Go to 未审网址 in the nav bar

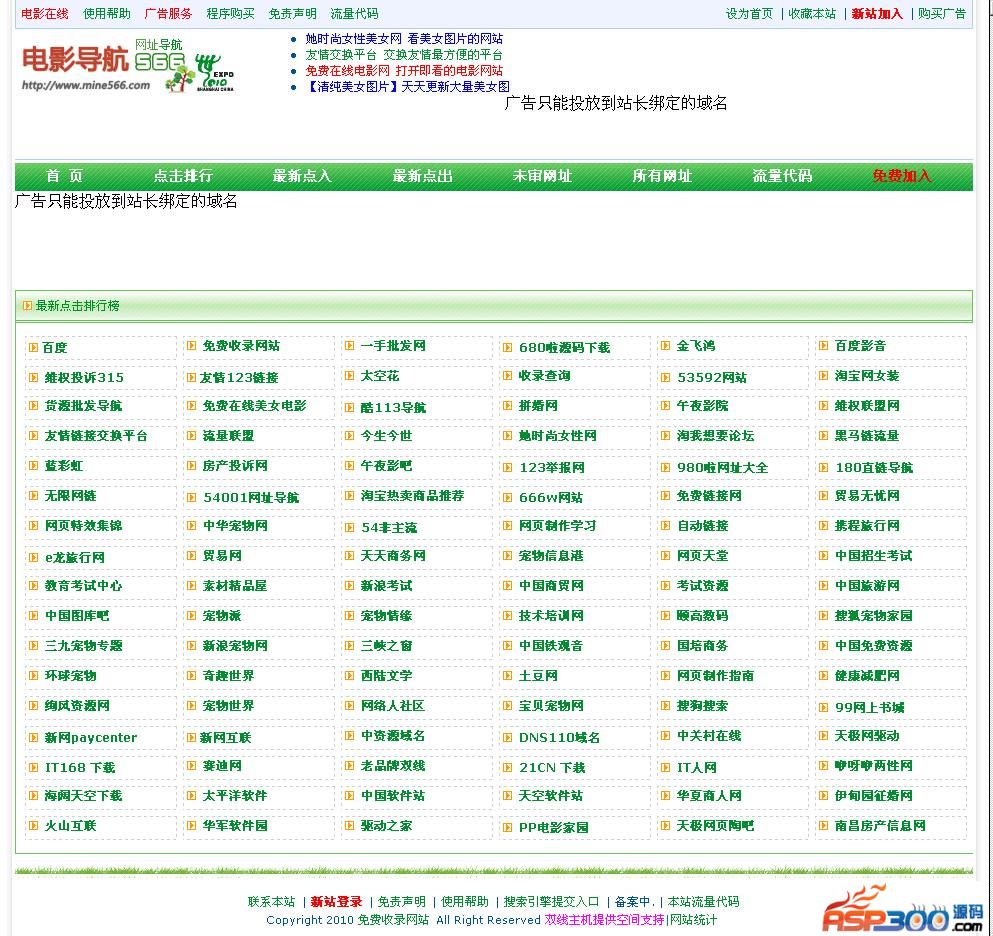click(x=542, y=176)
